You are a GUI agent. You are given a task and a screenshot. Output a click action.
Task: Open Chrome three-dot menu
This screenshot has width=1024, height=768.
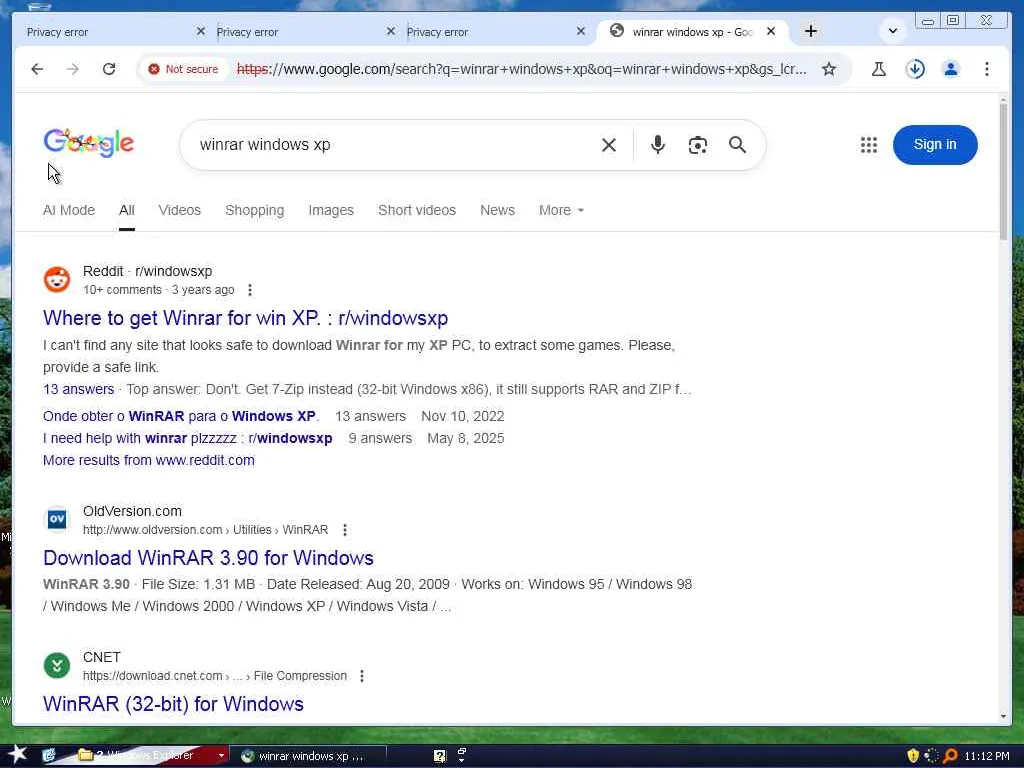pos(987,69)
